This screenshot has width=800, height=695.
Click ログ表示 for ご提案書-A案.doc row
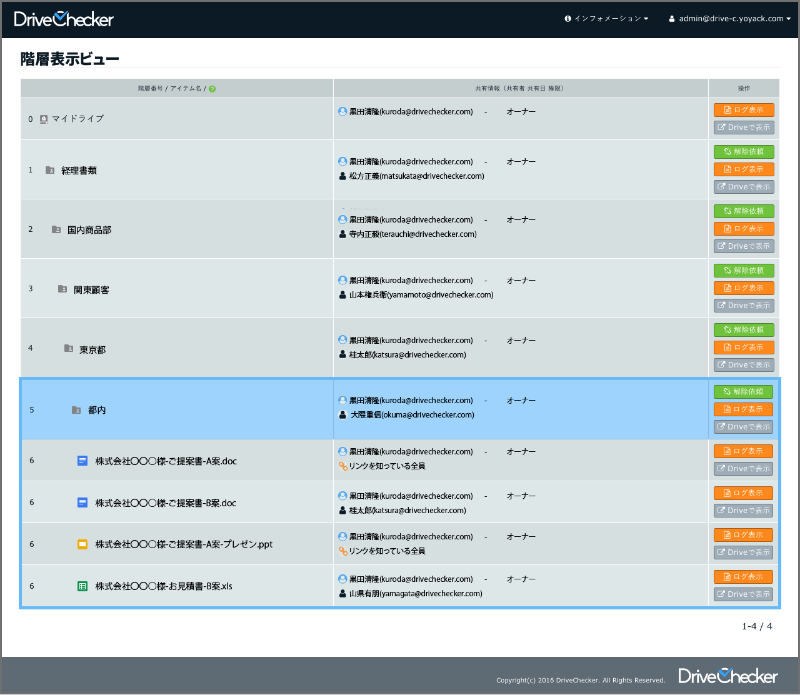point(743,451)
